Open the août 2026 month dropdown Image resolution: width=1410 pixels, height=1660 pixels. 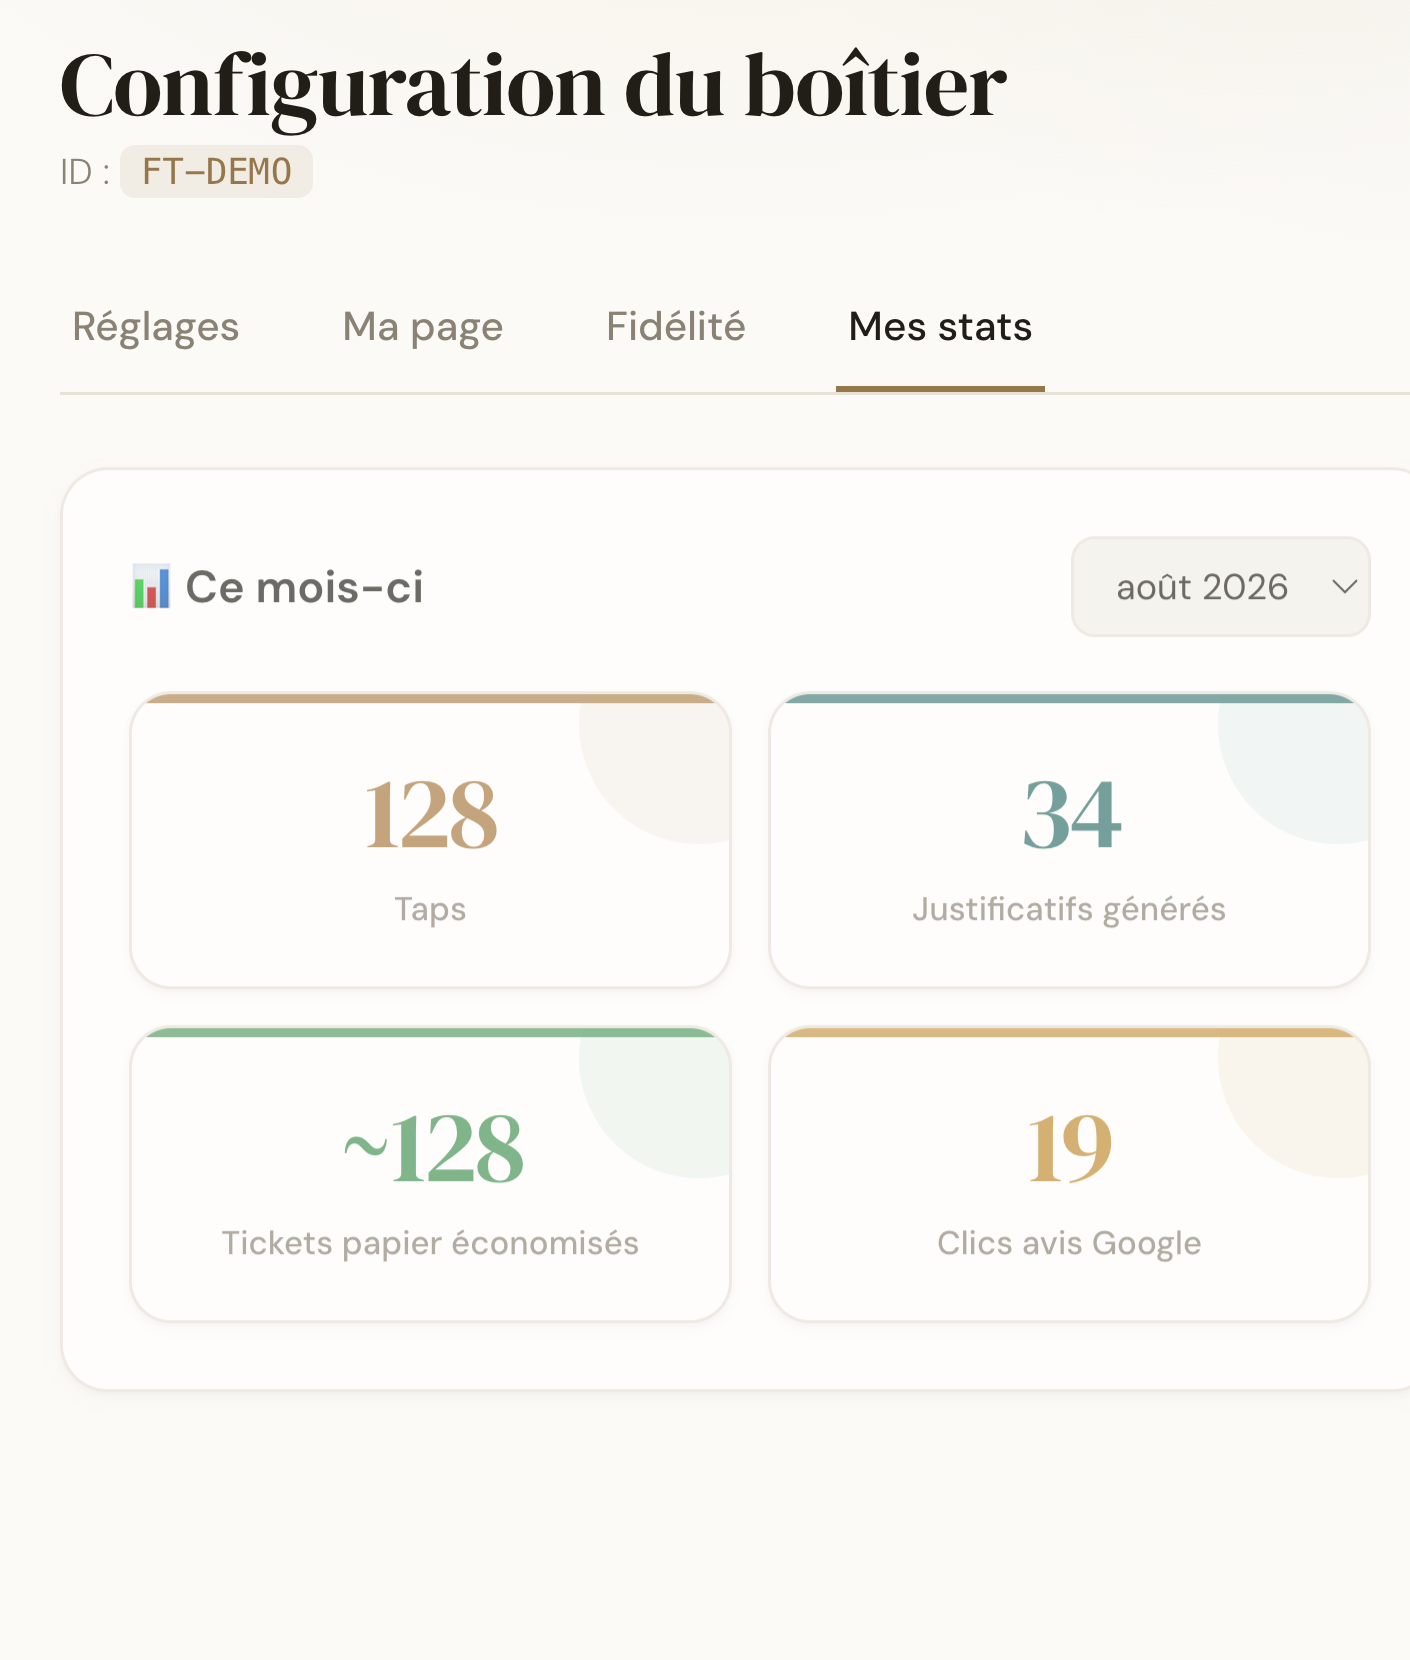point(1220,587)
